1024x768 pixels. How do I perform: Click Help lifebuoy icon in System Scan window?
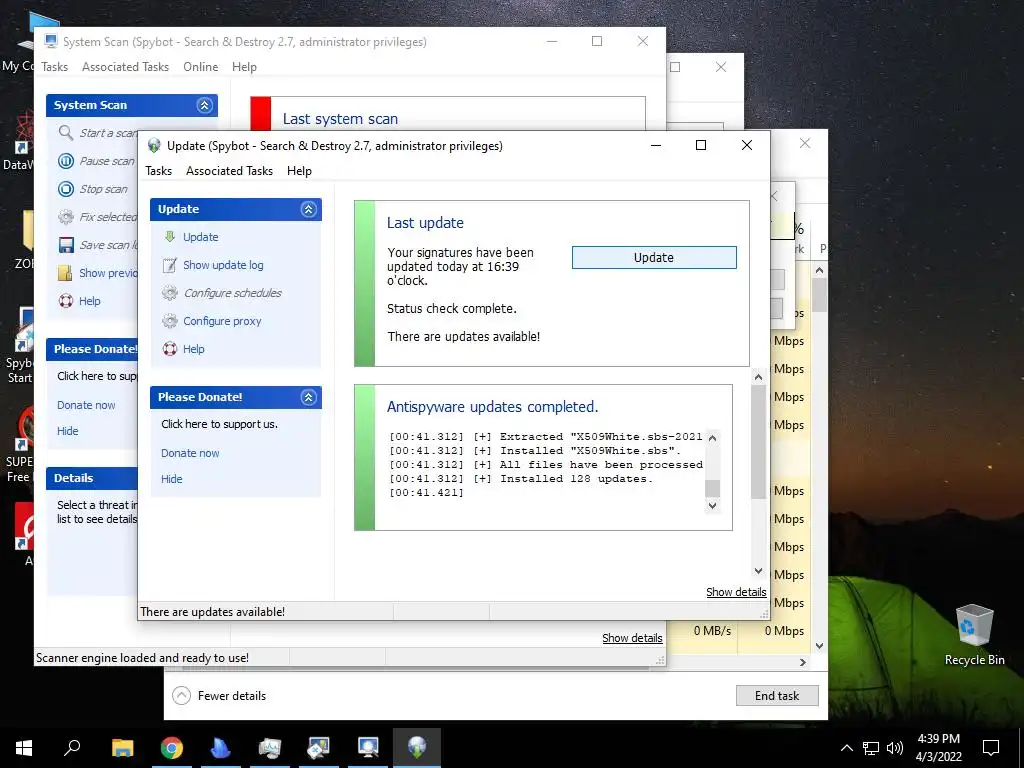point(66,301)
